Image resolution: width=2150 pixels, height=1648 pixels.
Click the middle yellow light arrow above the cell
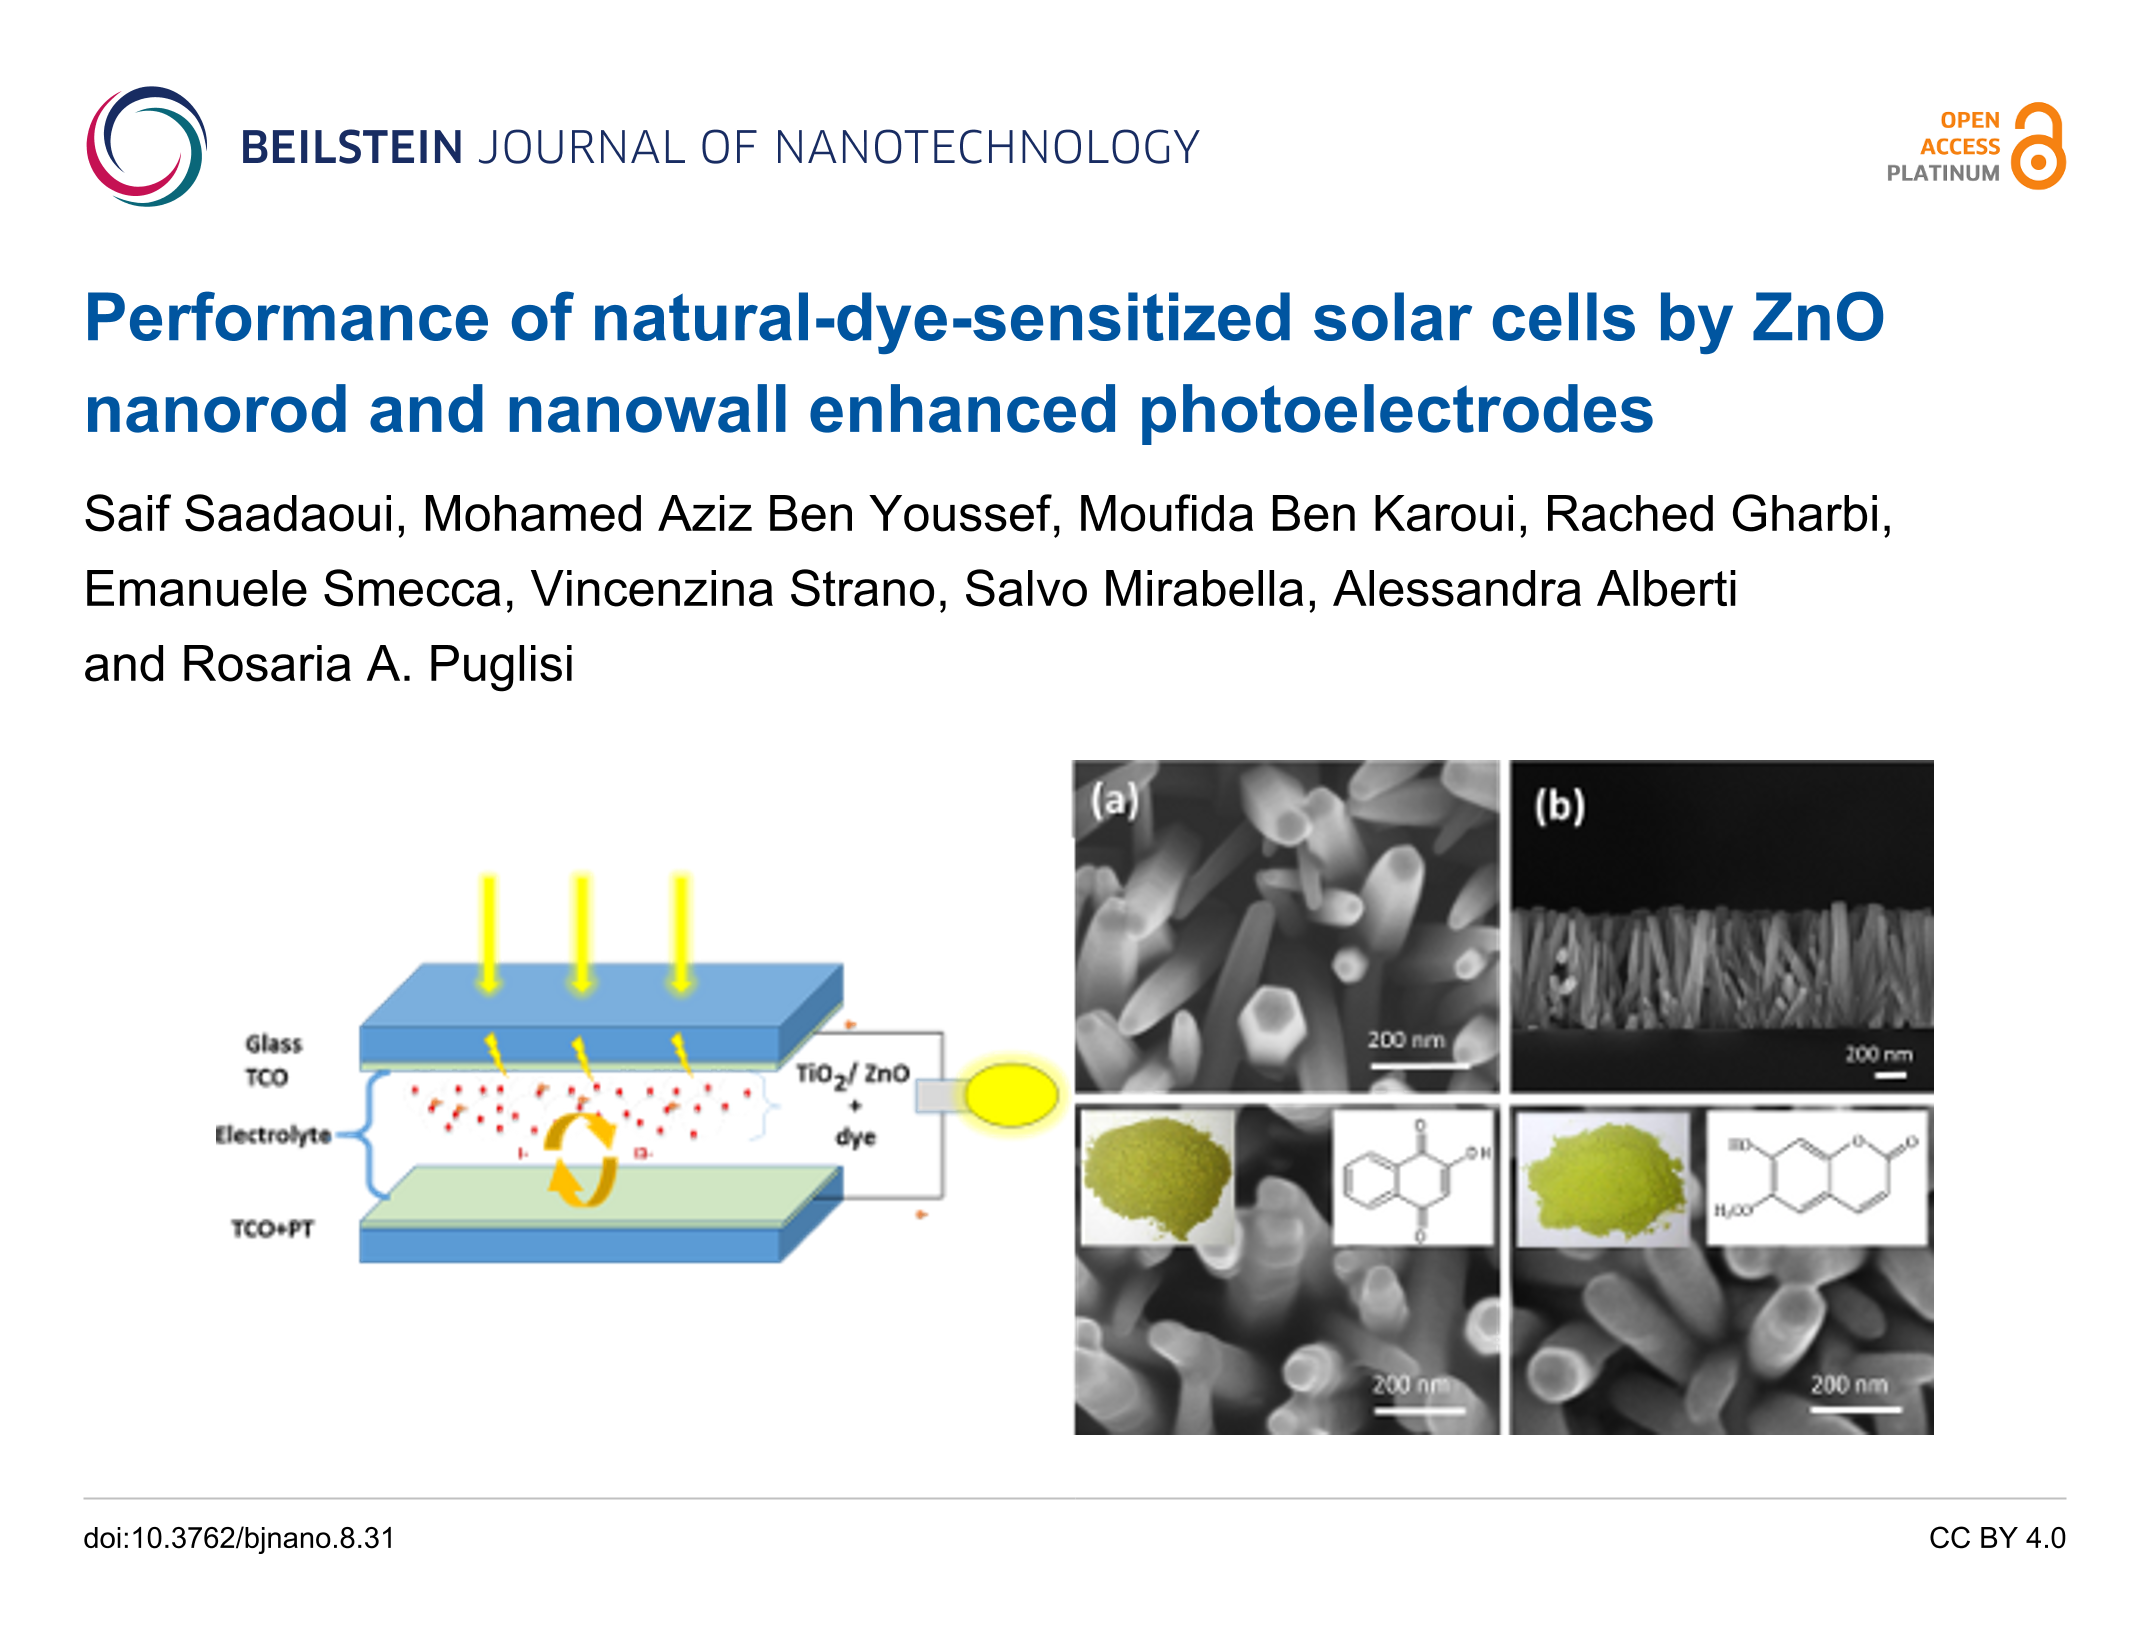[x=582, y=932]
